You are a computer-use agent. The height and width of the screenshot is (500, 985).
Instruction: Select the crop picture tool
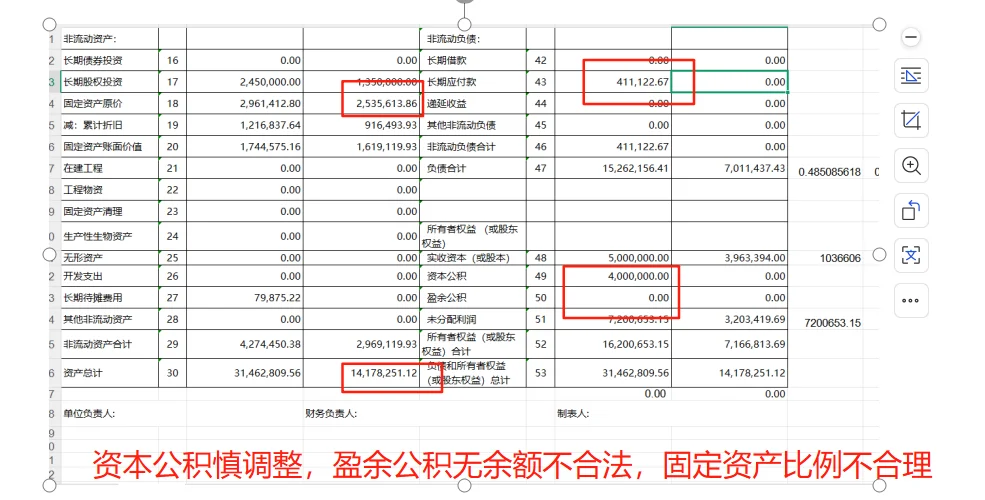pyautogui.click(x=911, y=120)
